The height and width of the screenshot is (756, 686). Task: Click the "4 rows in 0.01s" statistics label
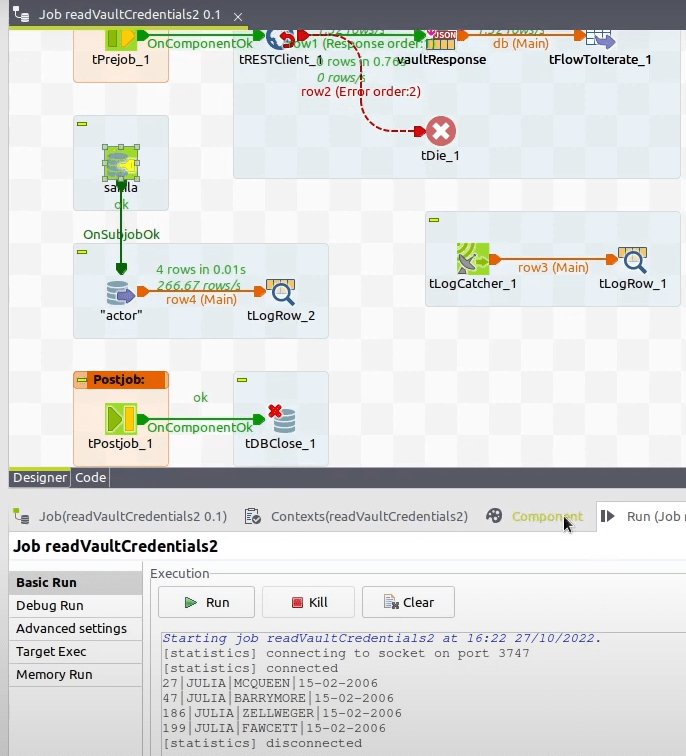coord(201,270)
